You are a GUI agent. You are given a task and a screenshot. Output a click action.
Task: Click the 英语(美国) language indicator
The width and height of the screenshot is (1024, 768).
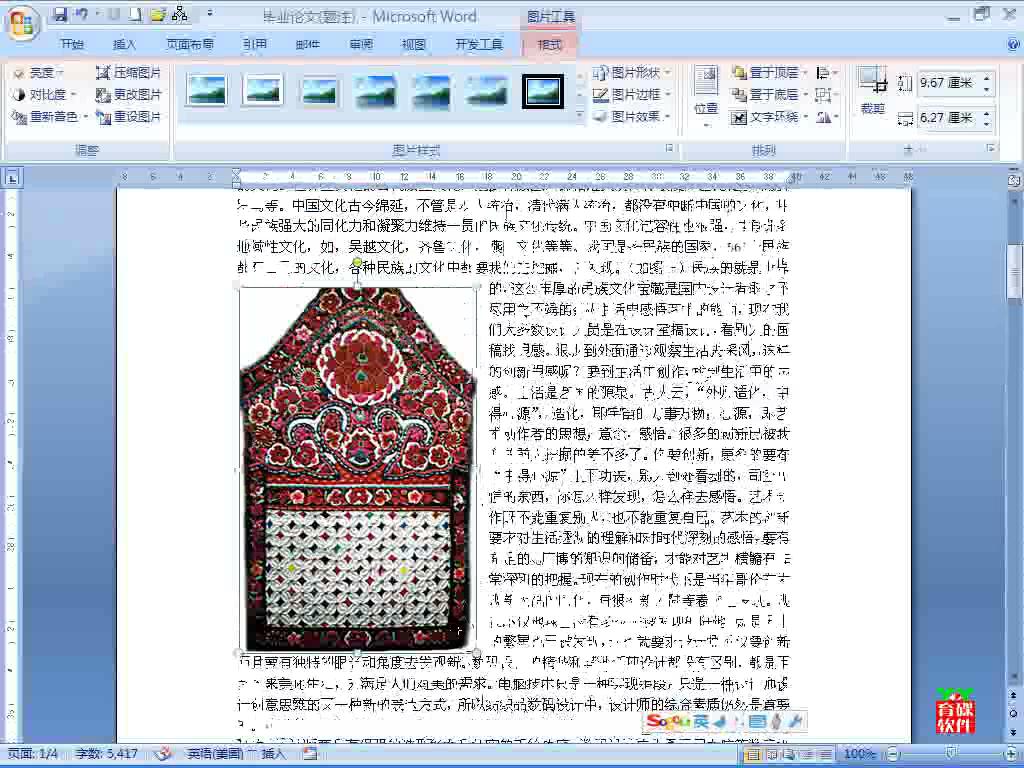218,754
